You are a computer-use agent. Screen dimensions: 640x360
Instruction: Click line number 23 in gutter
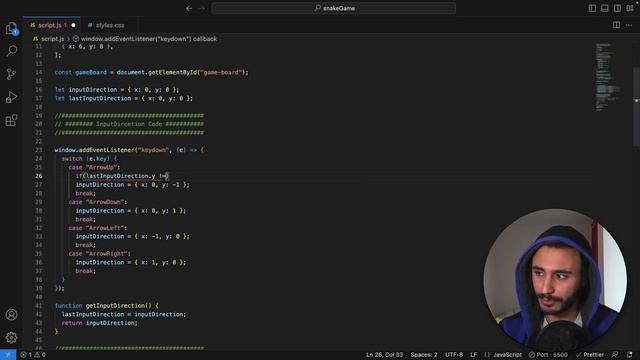pyautogui.click(x=38, y=150)
